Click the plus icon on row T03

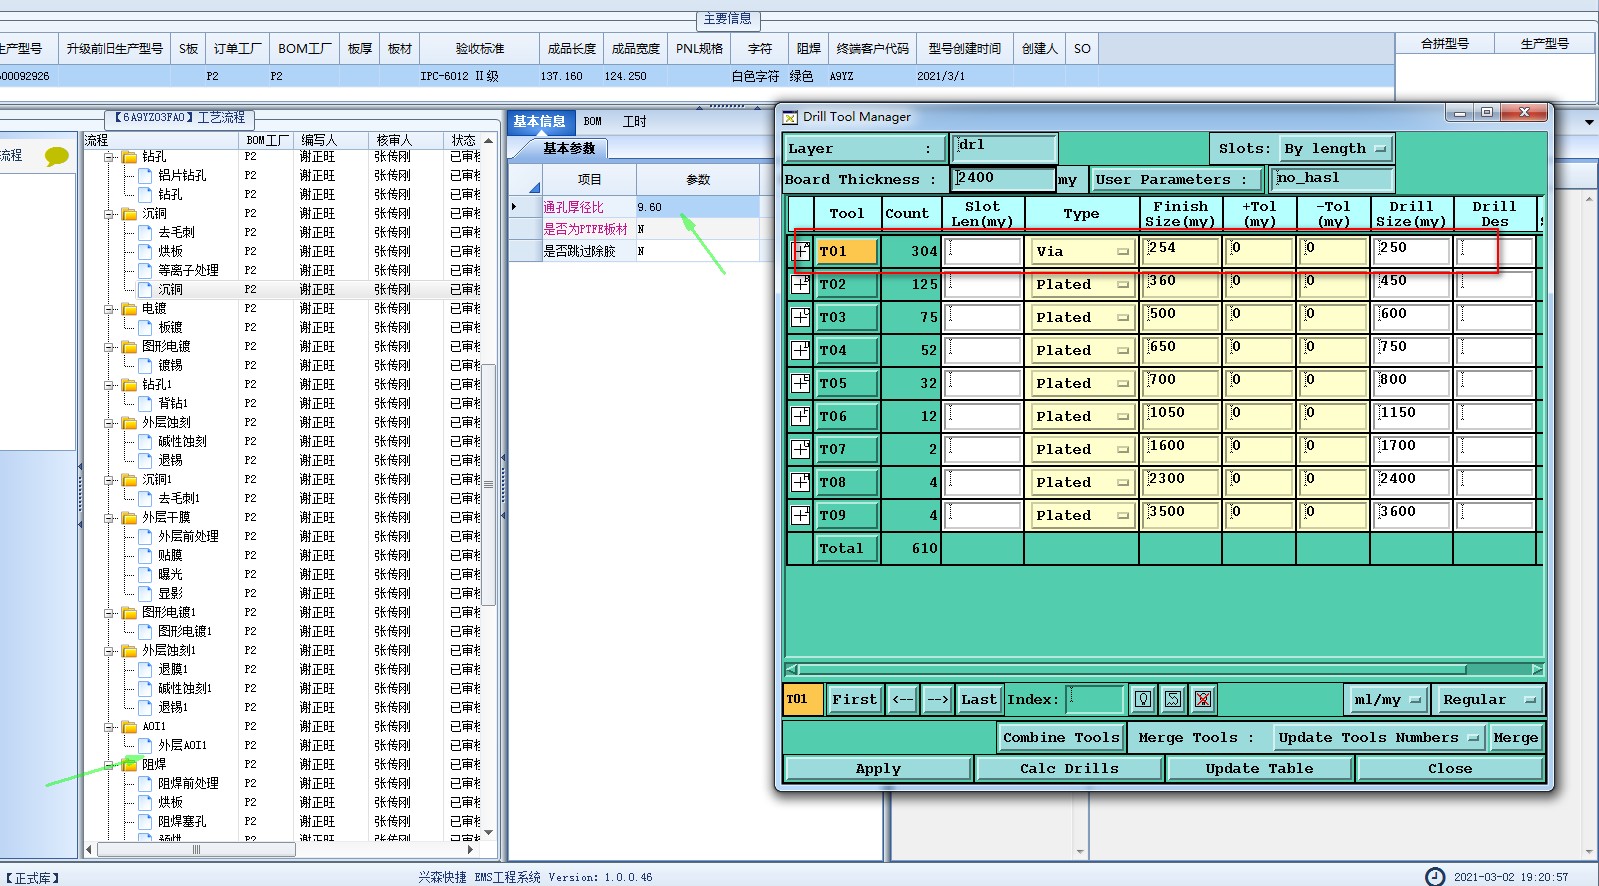coord(801,317)
